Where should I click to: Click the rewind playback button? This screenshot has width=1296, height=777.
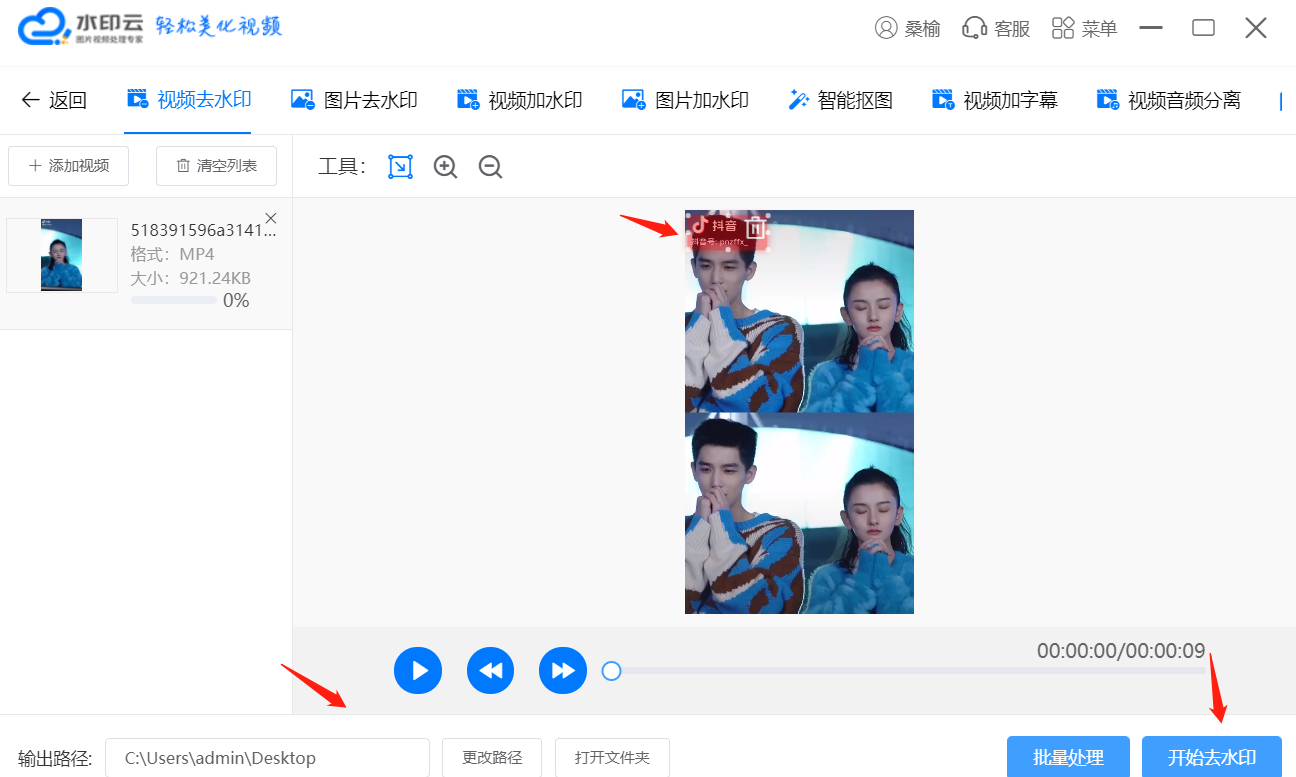click(490, 670)
